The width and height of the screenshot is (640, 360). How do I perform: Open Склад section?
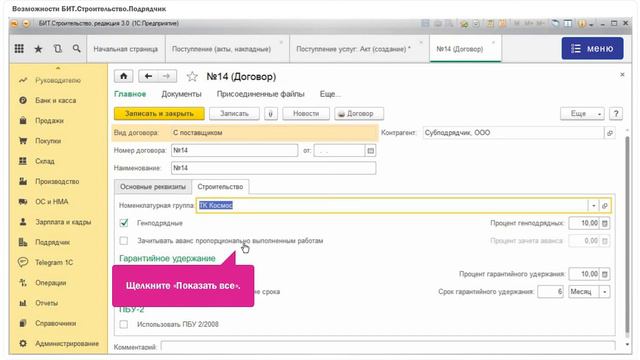44,161
